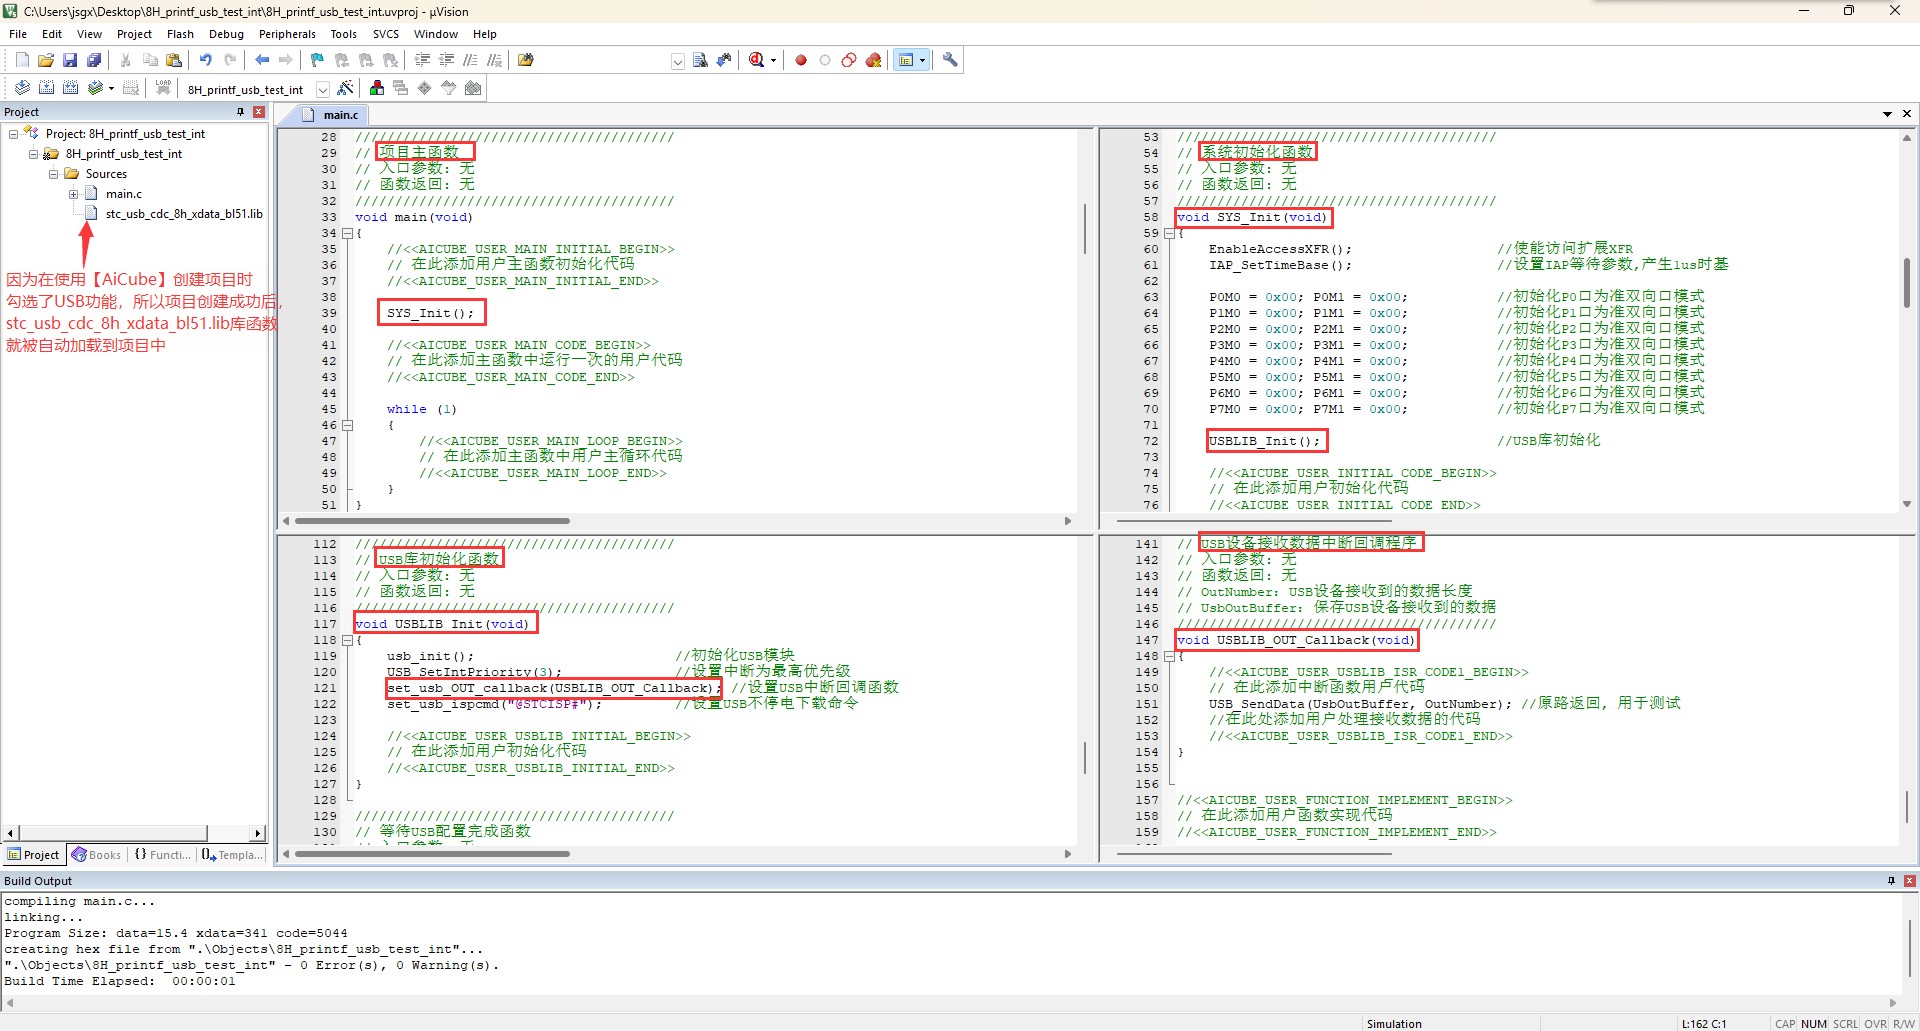Screen dimensions: 1920x1031
Task: Click the Rebuild all target files icon
Action: coord(70,88)
